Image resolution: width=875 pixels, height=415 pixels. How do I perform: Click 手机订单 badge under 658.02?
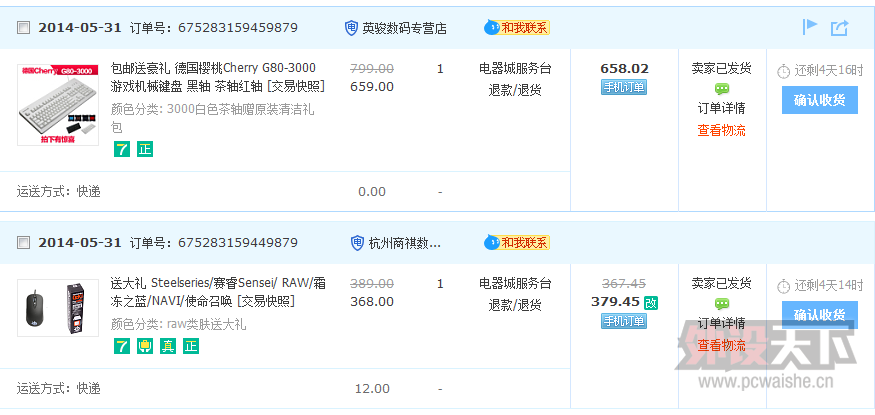pos(624,87)
